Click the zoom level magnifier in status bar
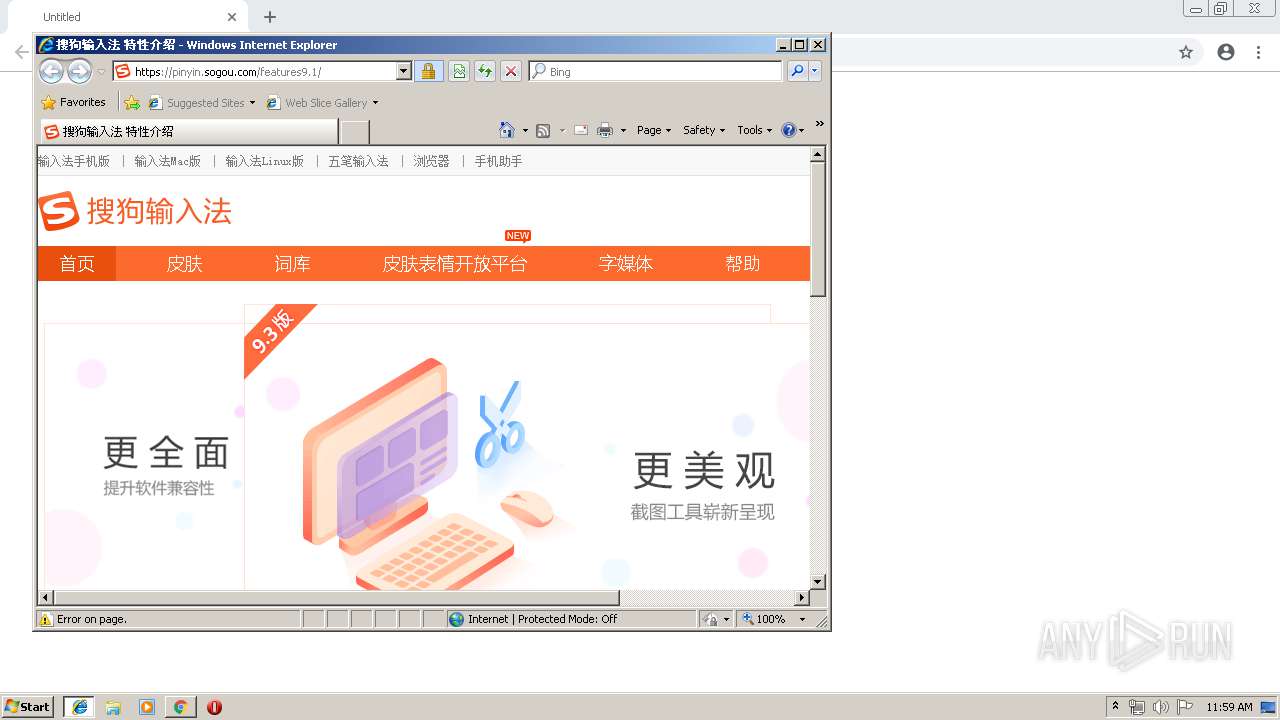Screen dimensions: 1280x720 [x=747, y=619]
